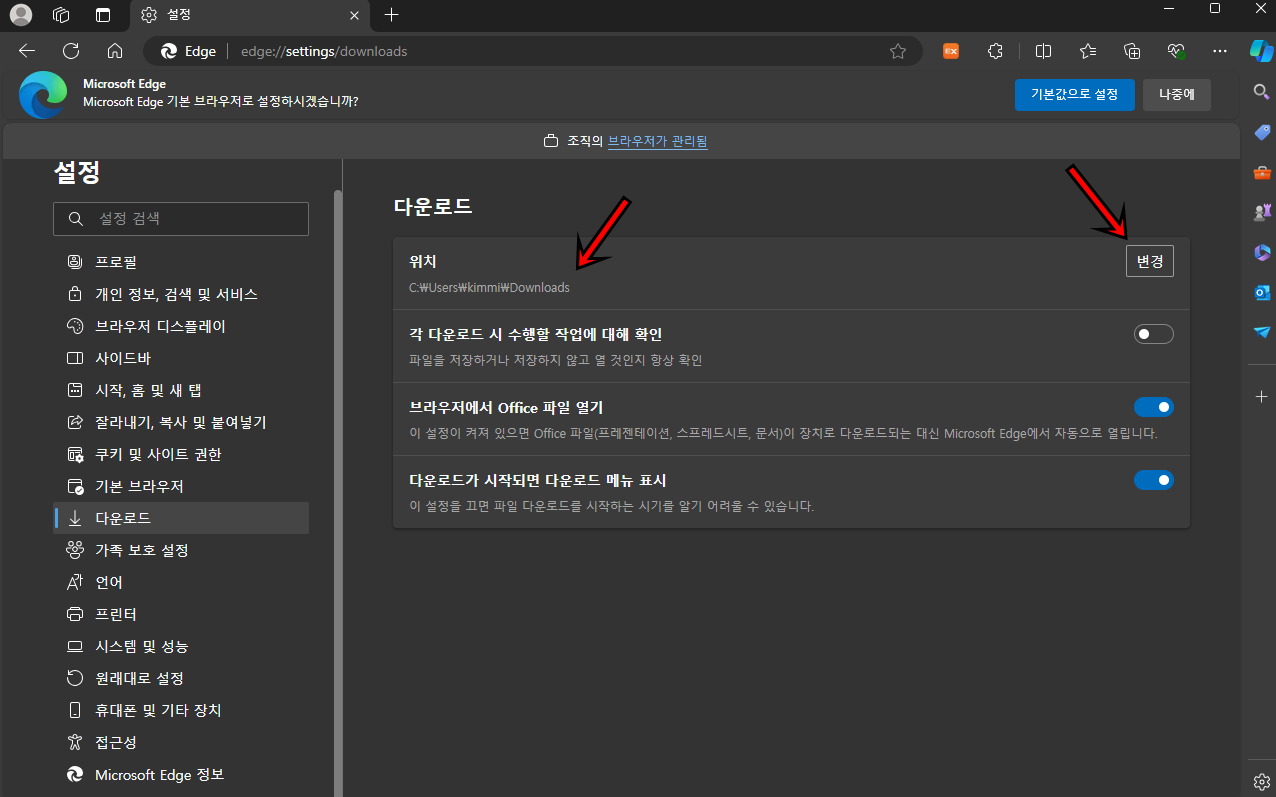Open 쿠키 및 사이트 권한 settings
Viewport: 1276px width, 797px height.
[x=181, y=454]
